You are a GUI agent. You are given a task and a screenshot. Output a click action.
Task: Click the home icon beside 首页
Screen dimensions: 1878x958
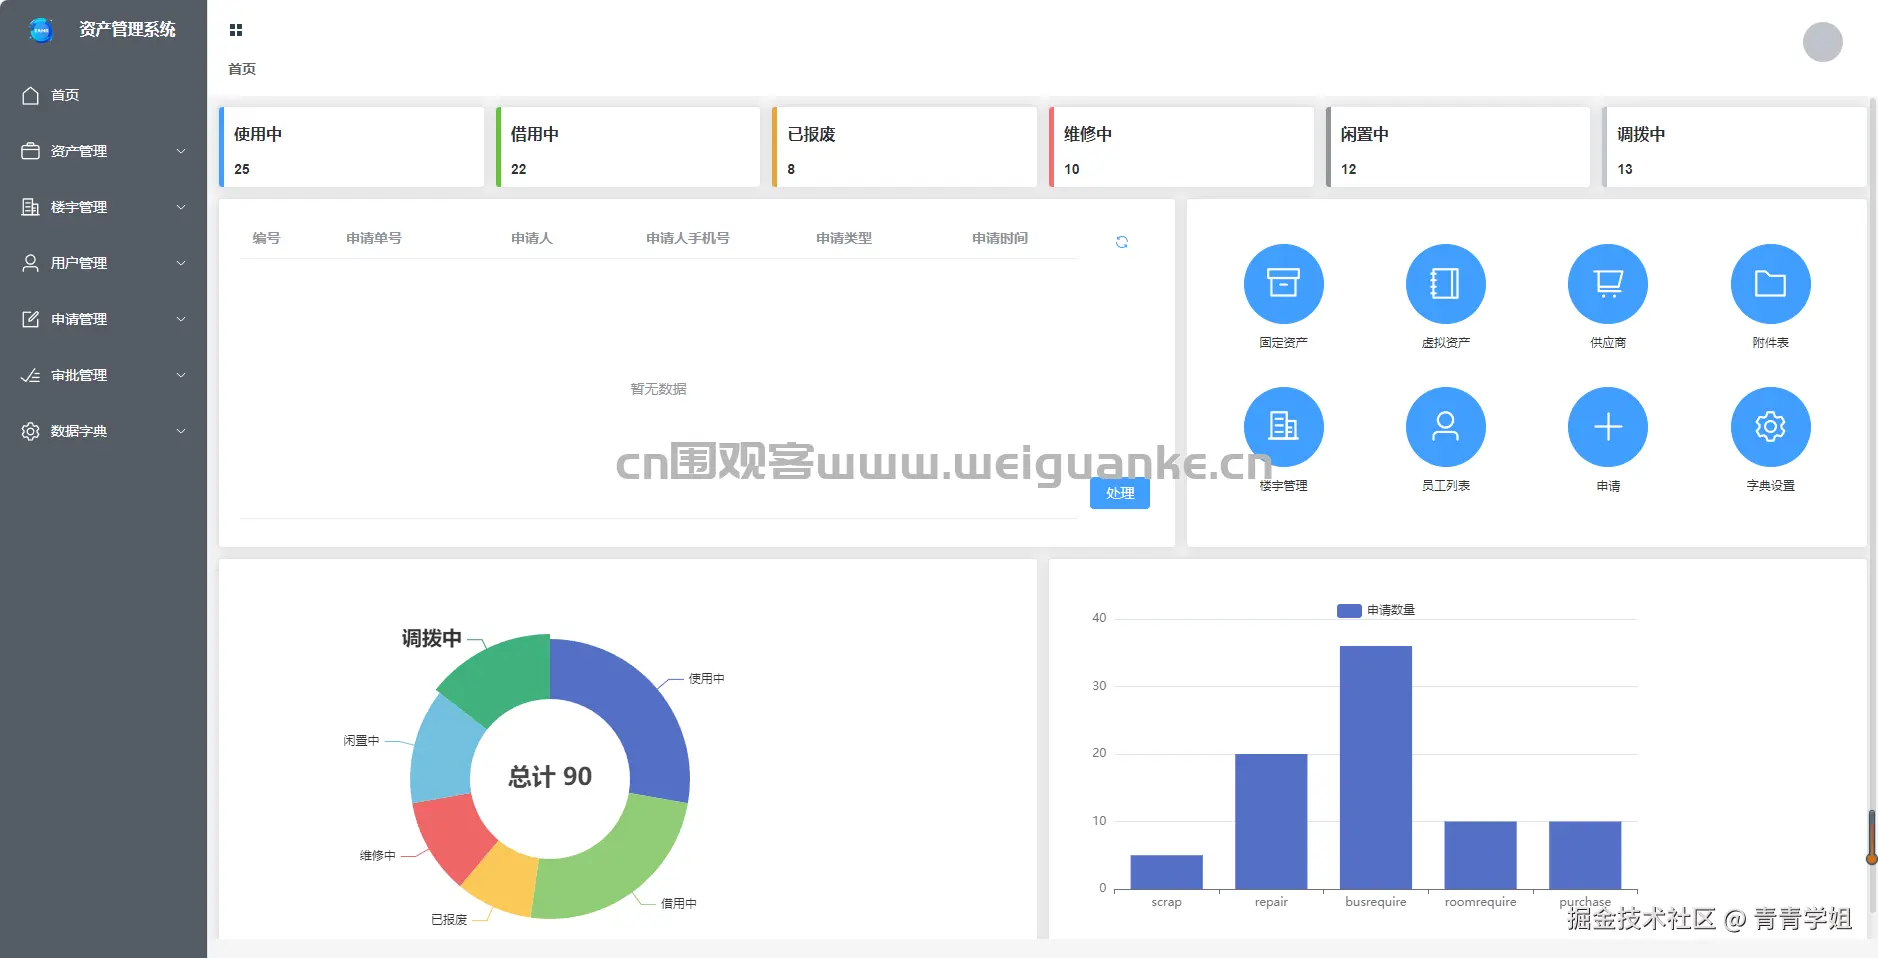pyautogui.click(x=31, y=95)
